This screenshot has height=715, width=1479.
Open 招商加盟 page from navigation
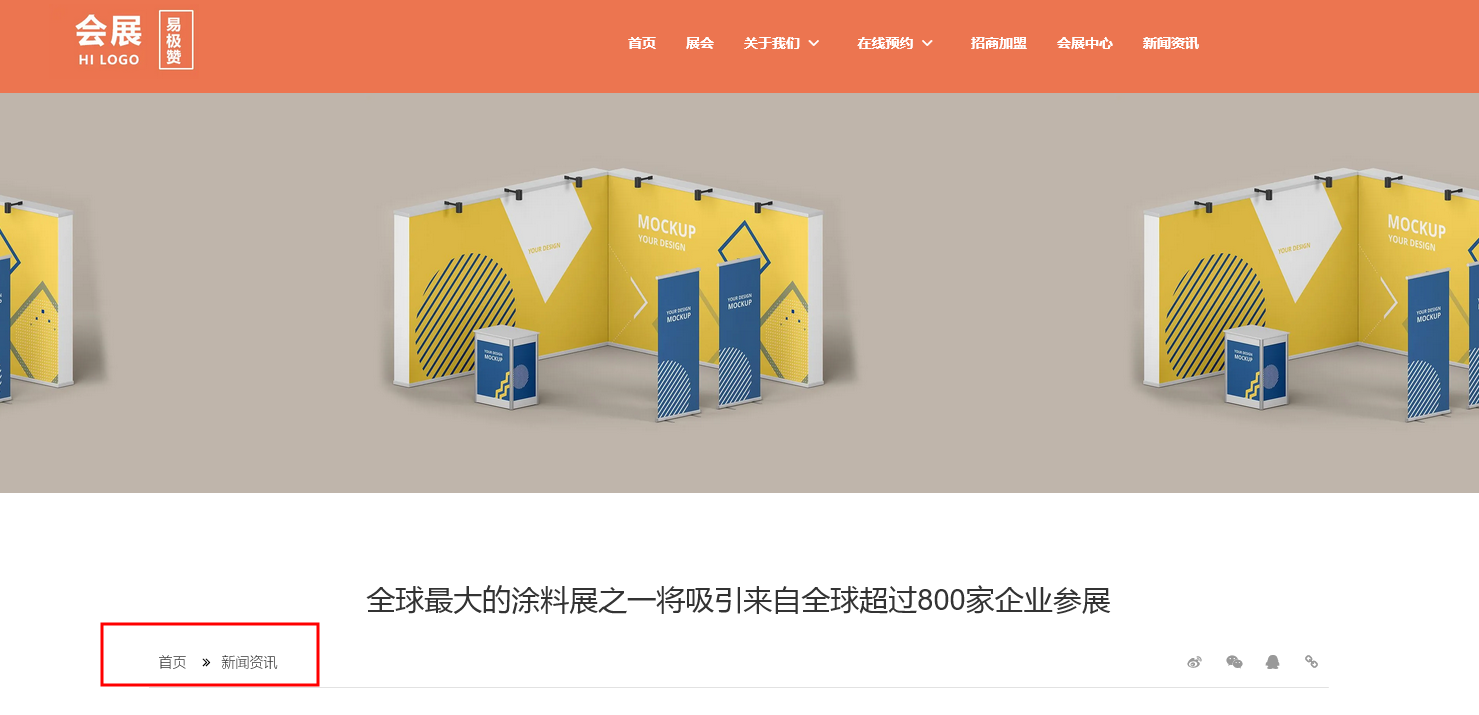click(999, 43)
